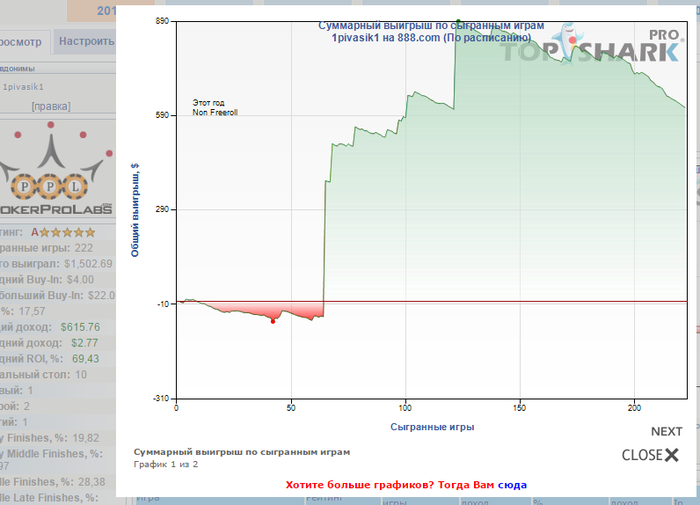The width and height of the screenshot is (700, 505).
Task: Click the red minimum point on chart
Action: [x=273, y=321]
